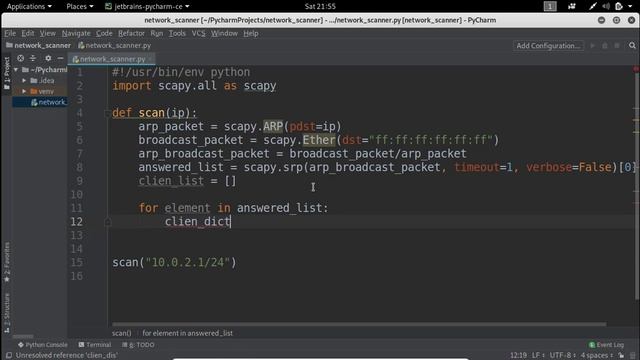640x360 pixels.
Task: Click the greyed Debug bug icon
Action: (x=605, y=46)
